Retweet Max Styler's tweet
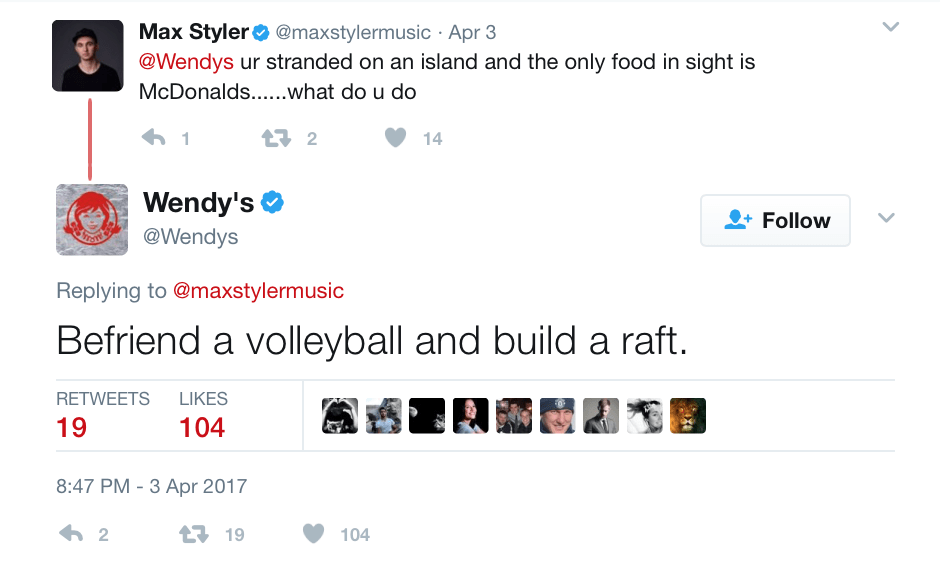The height and width of the screenshot is (584, 940). (275, 138)
